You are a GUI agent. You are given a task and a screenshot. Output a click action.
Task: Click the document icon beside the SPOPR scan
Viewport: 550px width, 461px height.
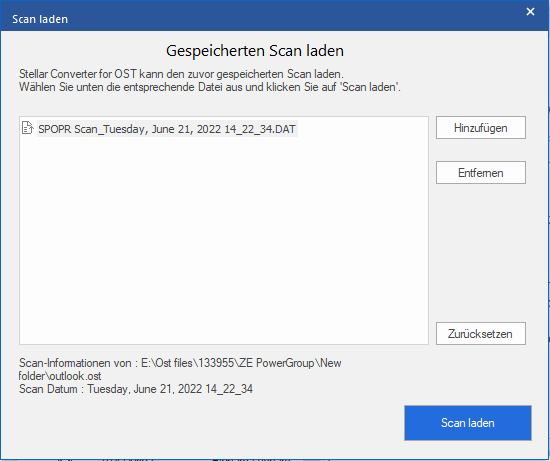coord(27,128)
